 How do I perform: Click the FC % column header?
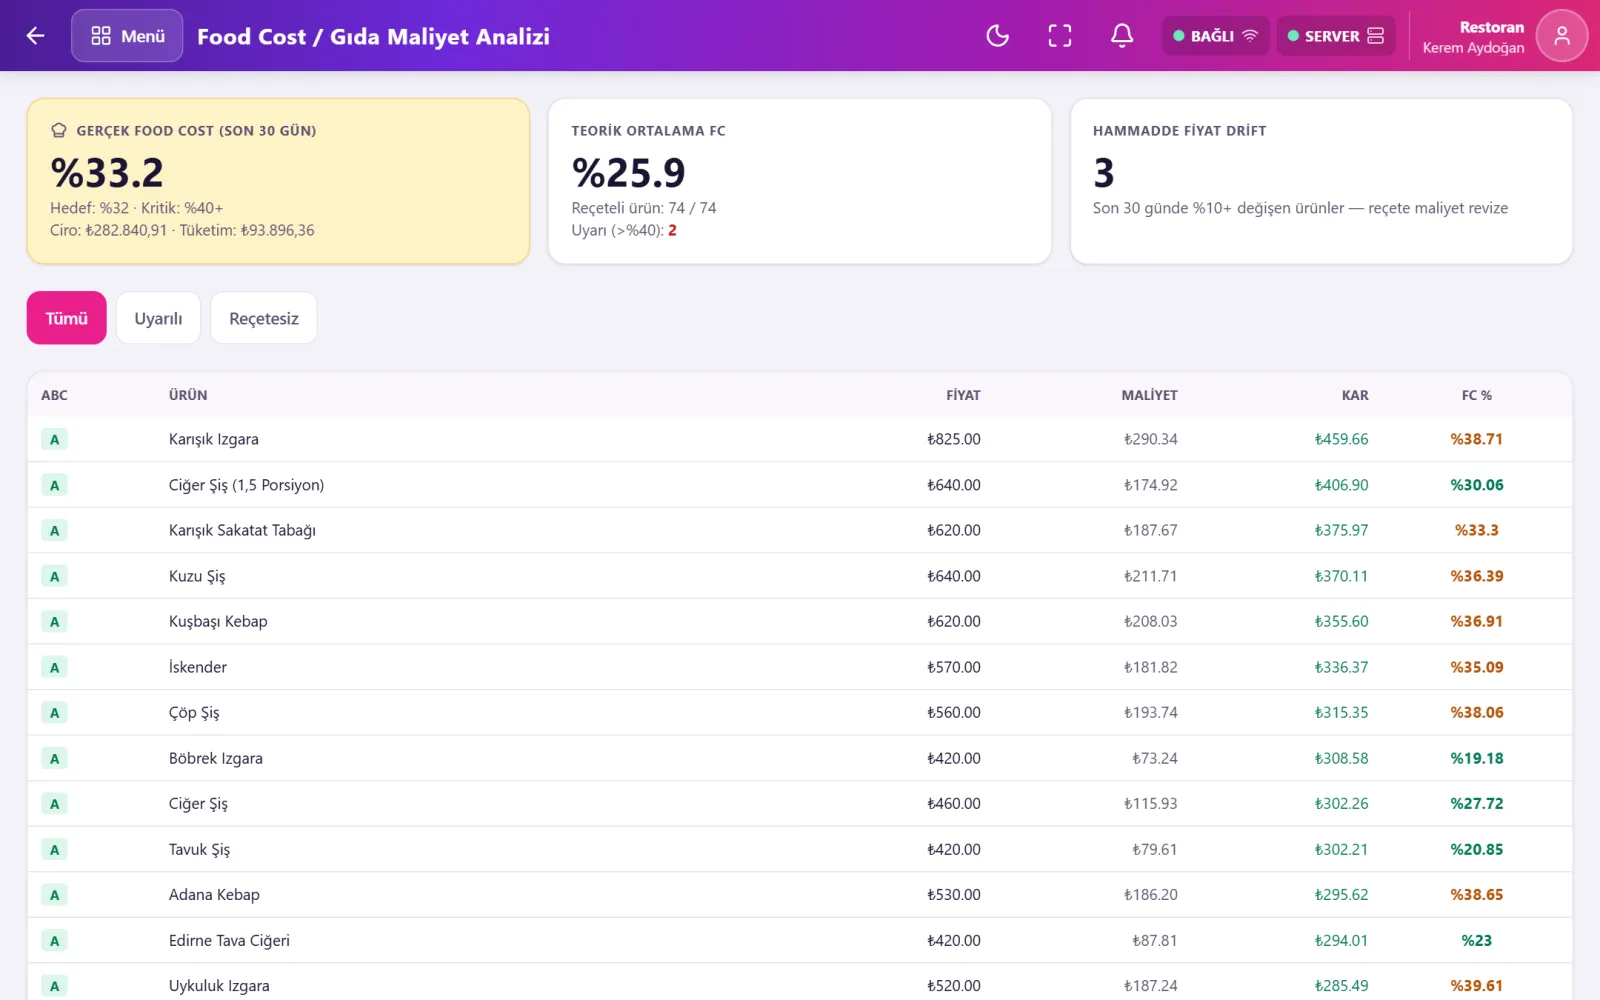(1476, 395)
